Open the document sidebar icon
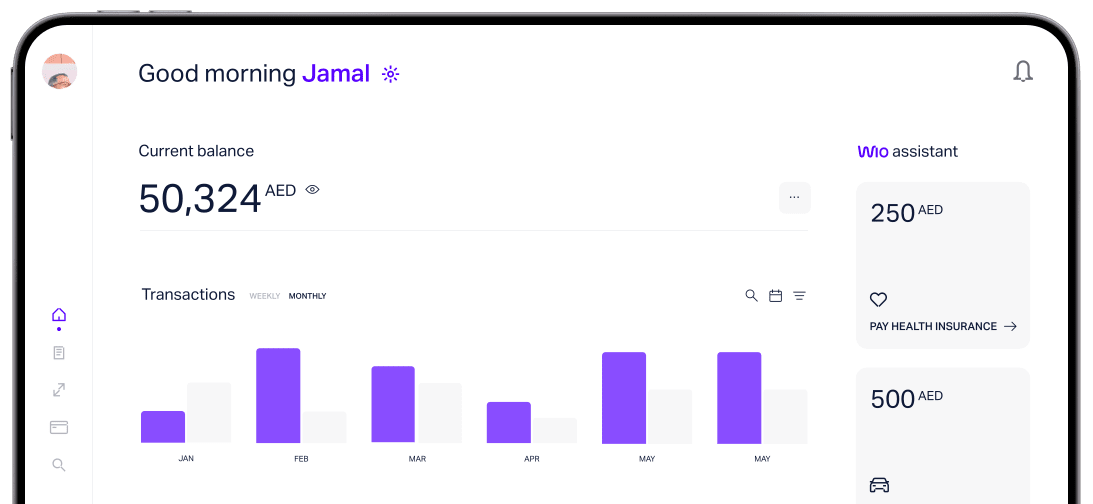The height and width of the screenshot is (504, 1093). [x=59, y=353]
